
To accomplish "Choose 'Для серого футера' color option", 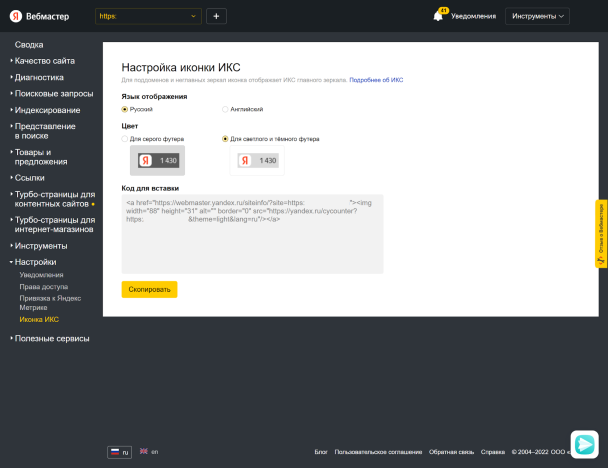I will click(125, 139).
